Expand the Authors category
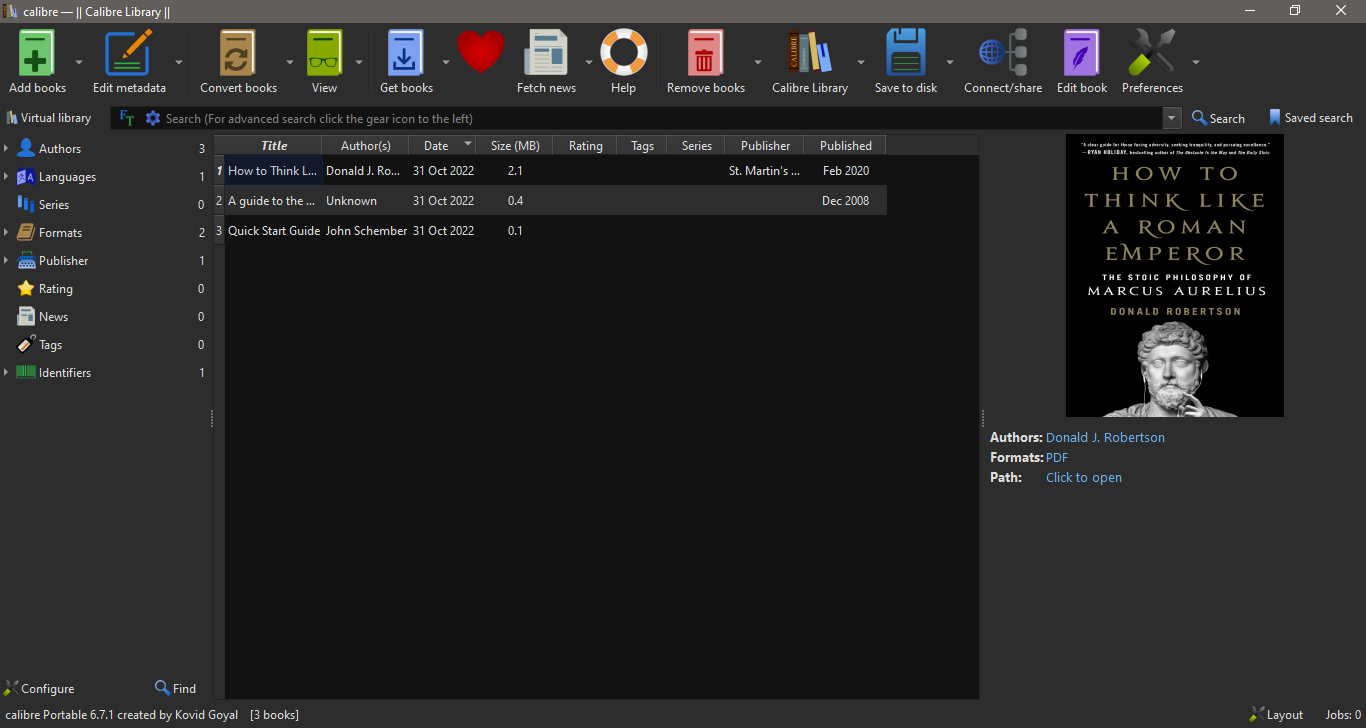The height and width of the screenshot is (728, 1366). pos(6,148)
